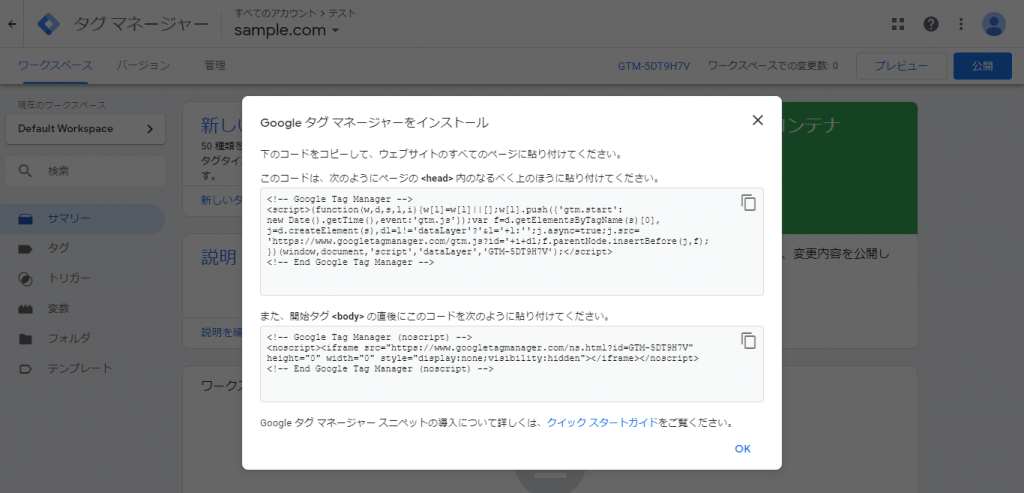This screenshot has width=1024, height=493.
Task: Select サマリー in the sidebar
Action: point(82,219)
